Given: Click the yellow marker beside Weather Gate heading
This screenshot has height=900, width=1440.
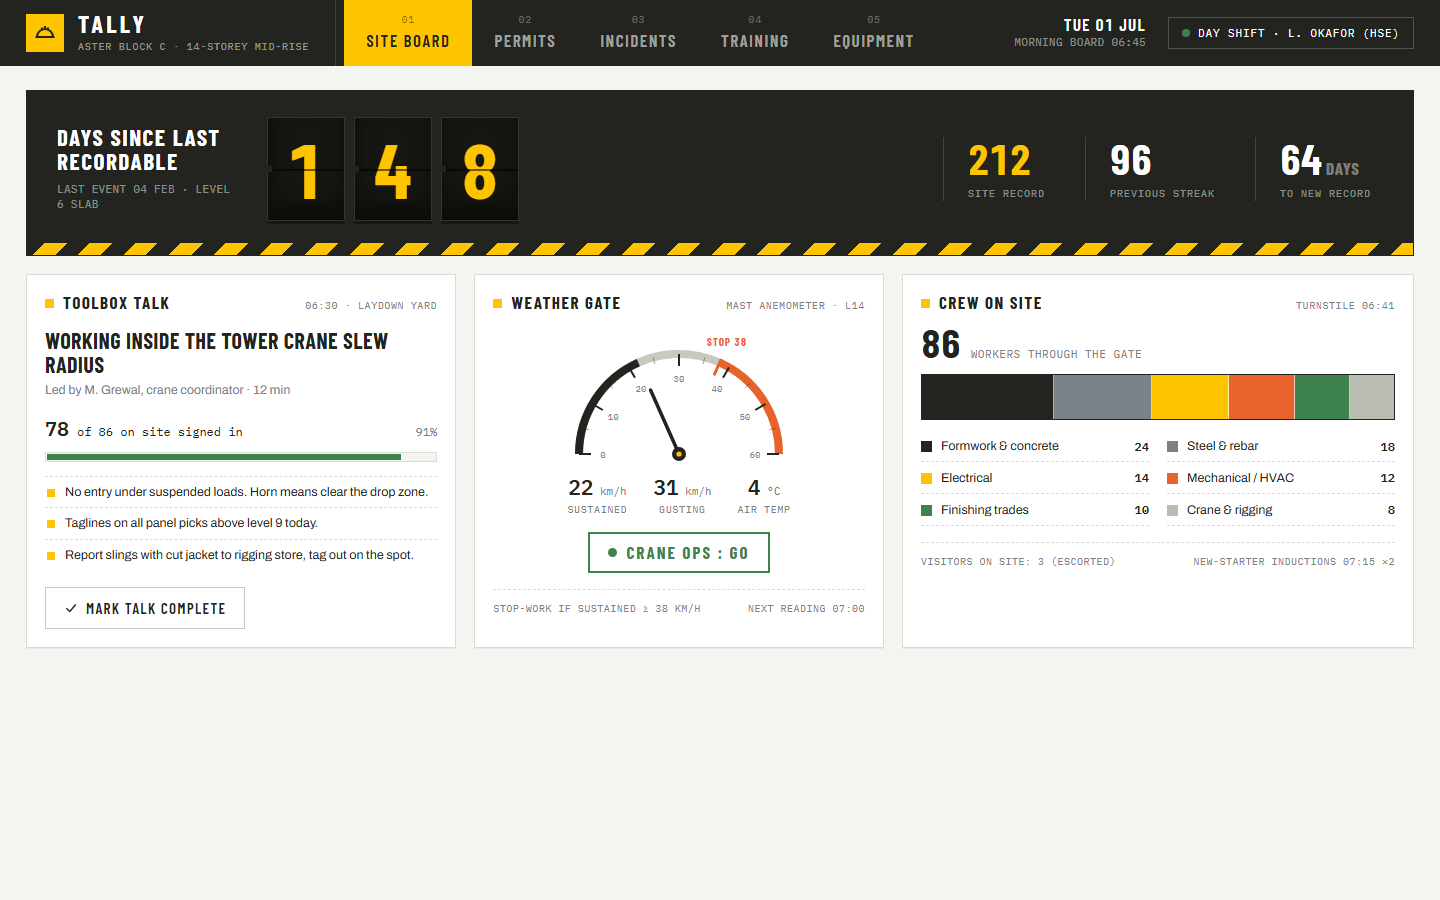Looking at the screenshot, I should (497, 303).
